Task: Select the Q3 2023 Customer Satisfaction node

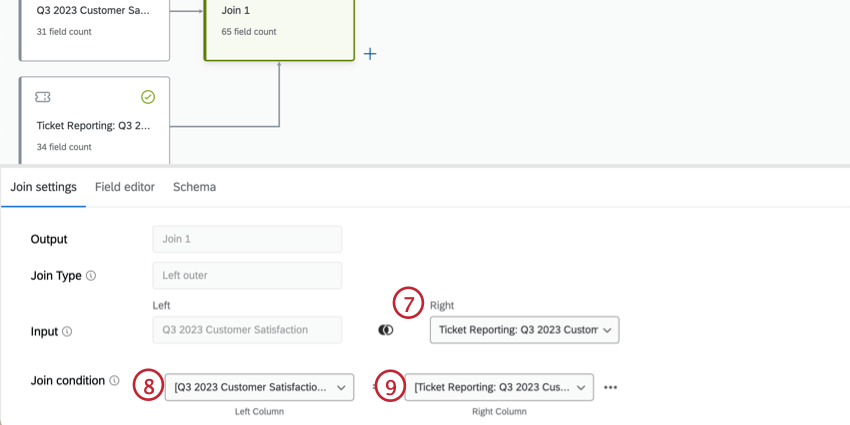Action: 94,22
